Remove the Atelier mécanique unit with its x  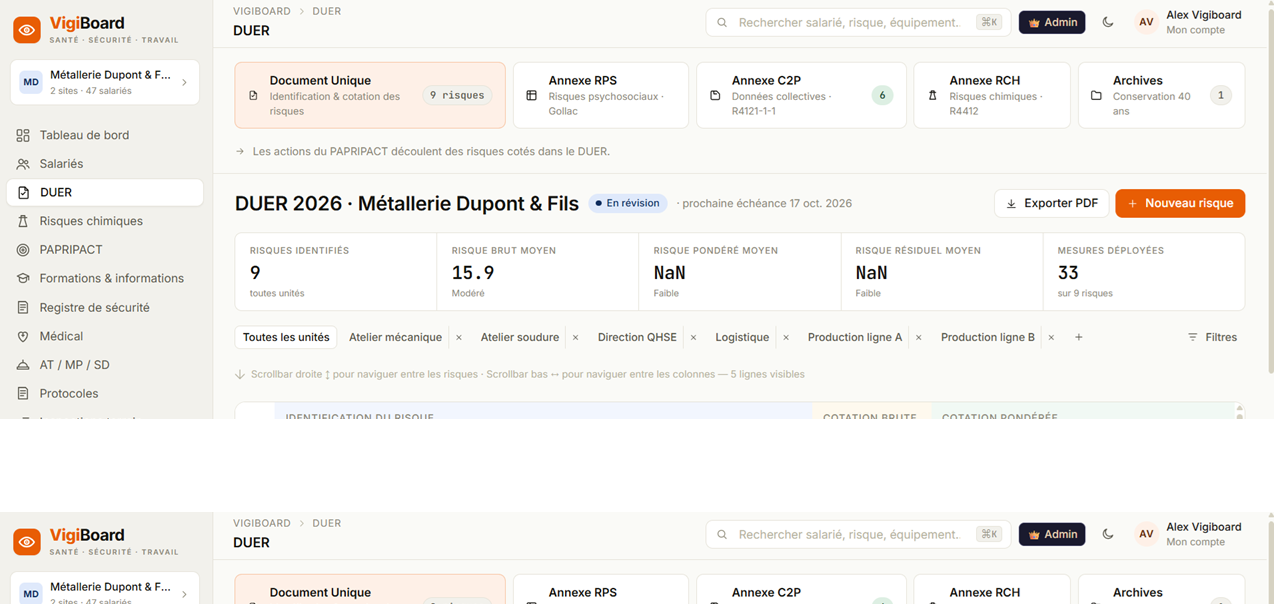pos(459,338)
